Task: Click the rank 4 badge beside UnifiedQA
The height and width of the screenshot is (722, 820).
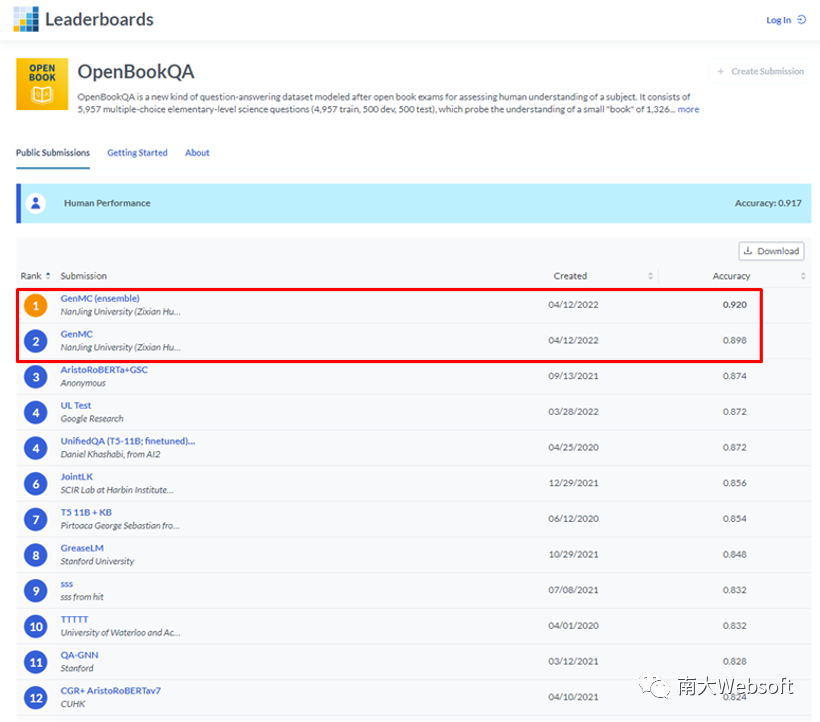Action: 36,448
